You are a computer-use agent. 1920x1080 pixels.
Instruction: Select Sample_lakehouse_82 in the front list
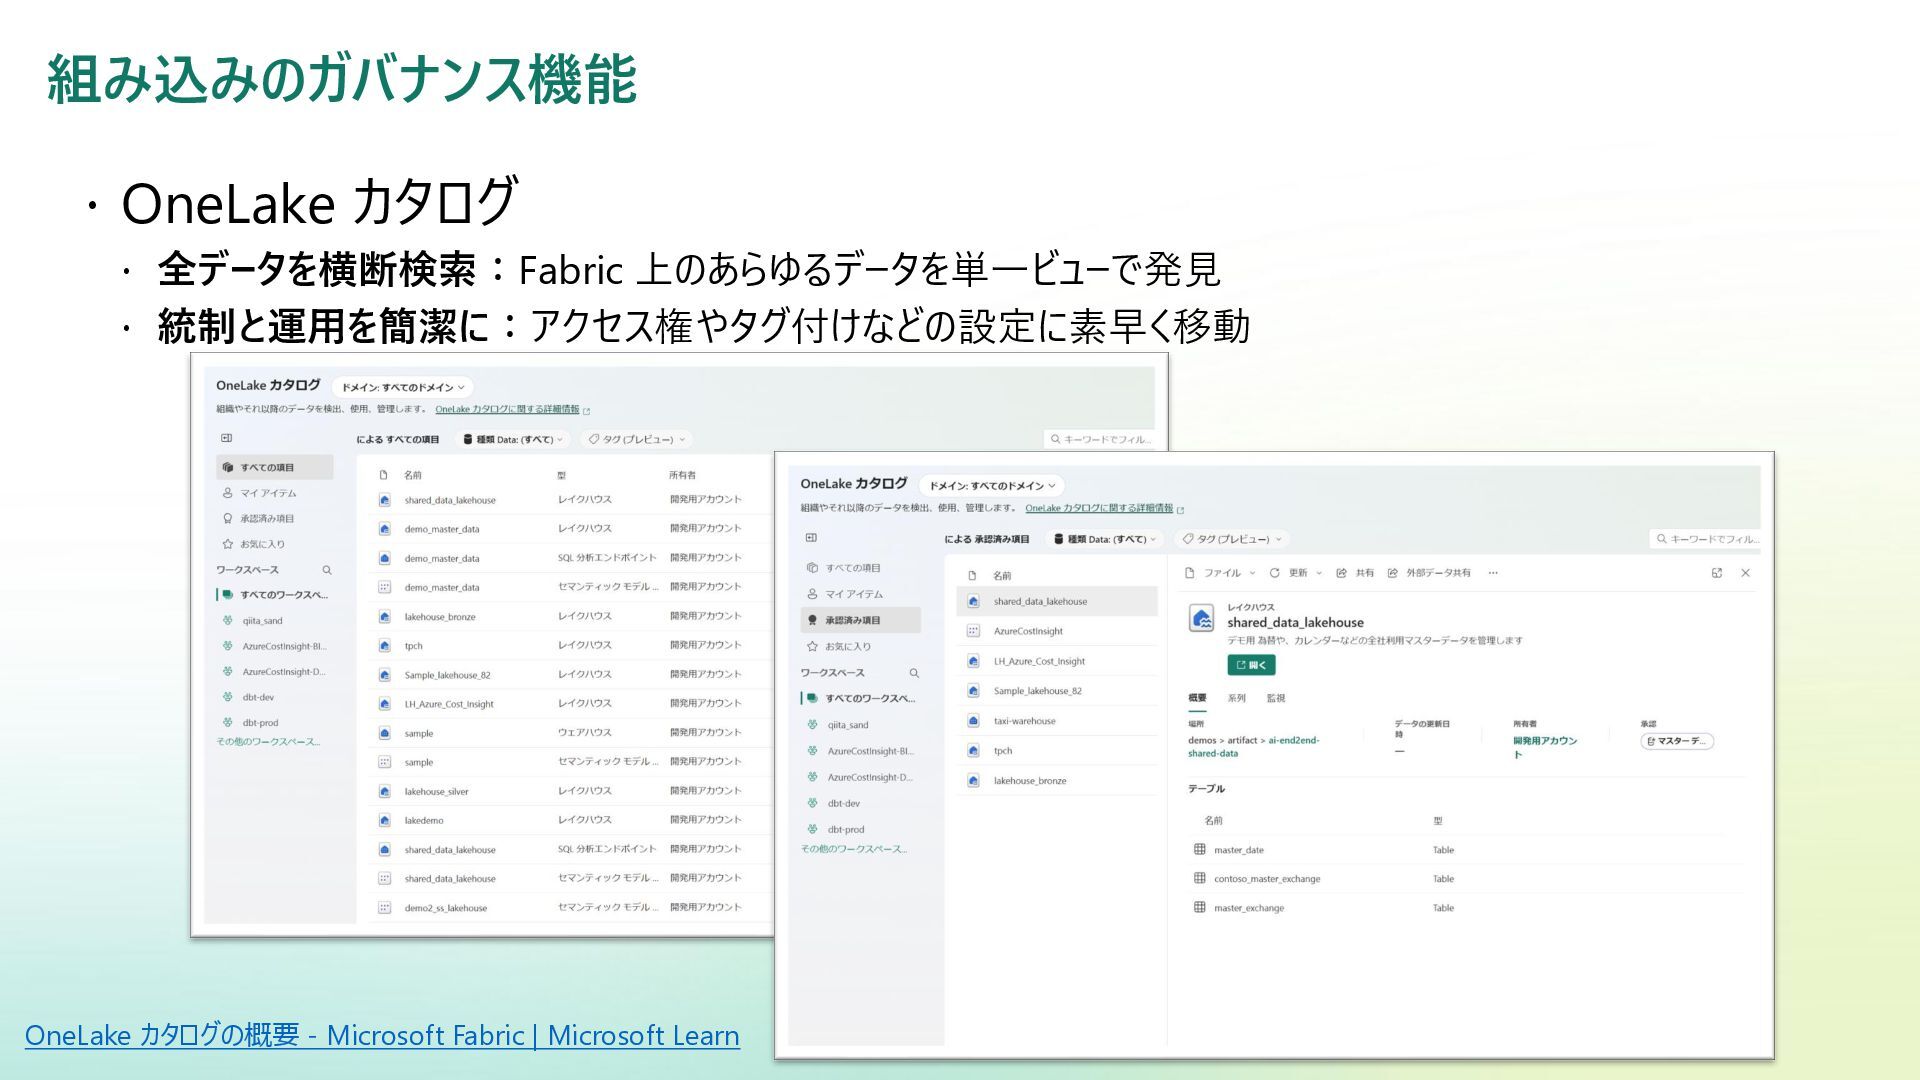tap(1057, 691)
